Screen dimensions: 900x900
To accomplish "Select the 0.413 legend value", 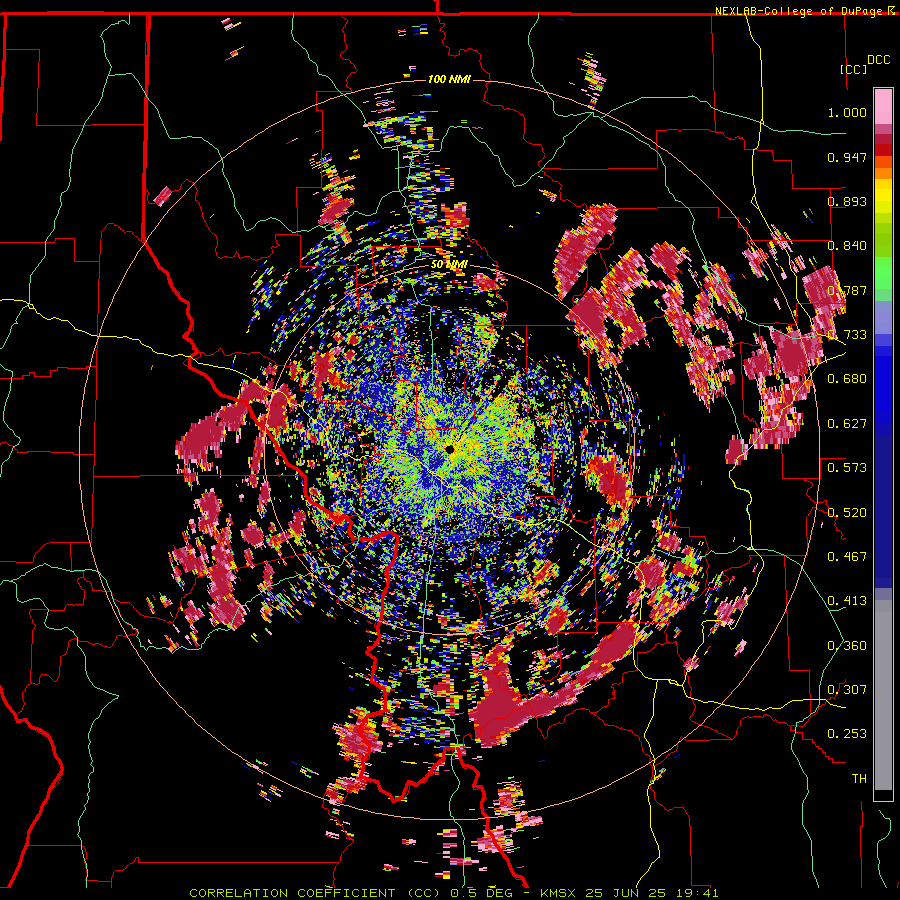I will [847, 601].
